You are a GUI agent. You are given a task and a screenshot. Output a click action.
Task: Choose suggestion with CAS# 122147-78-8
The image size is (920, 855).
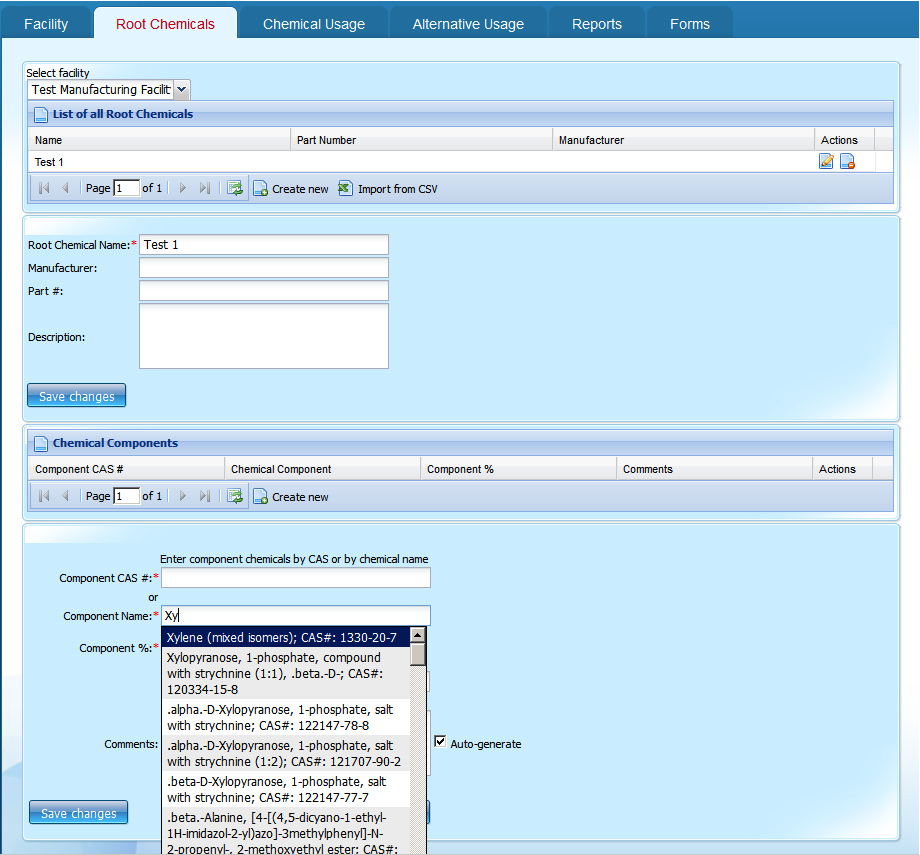tap(284, 717)
